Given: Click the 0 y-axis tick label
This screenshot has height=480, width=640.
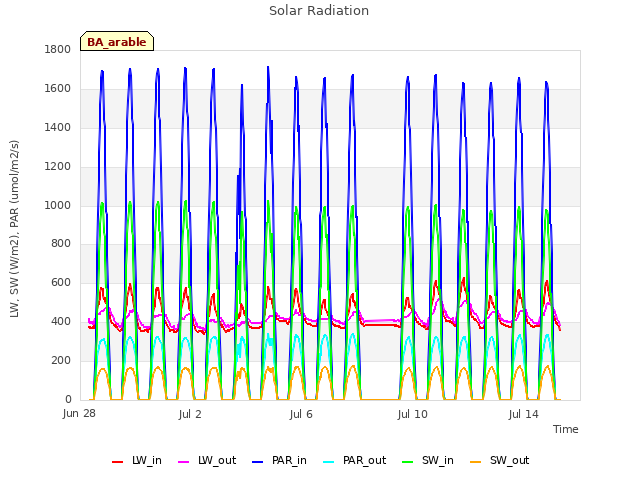Looking at the screenshot, I should (68, 399).
